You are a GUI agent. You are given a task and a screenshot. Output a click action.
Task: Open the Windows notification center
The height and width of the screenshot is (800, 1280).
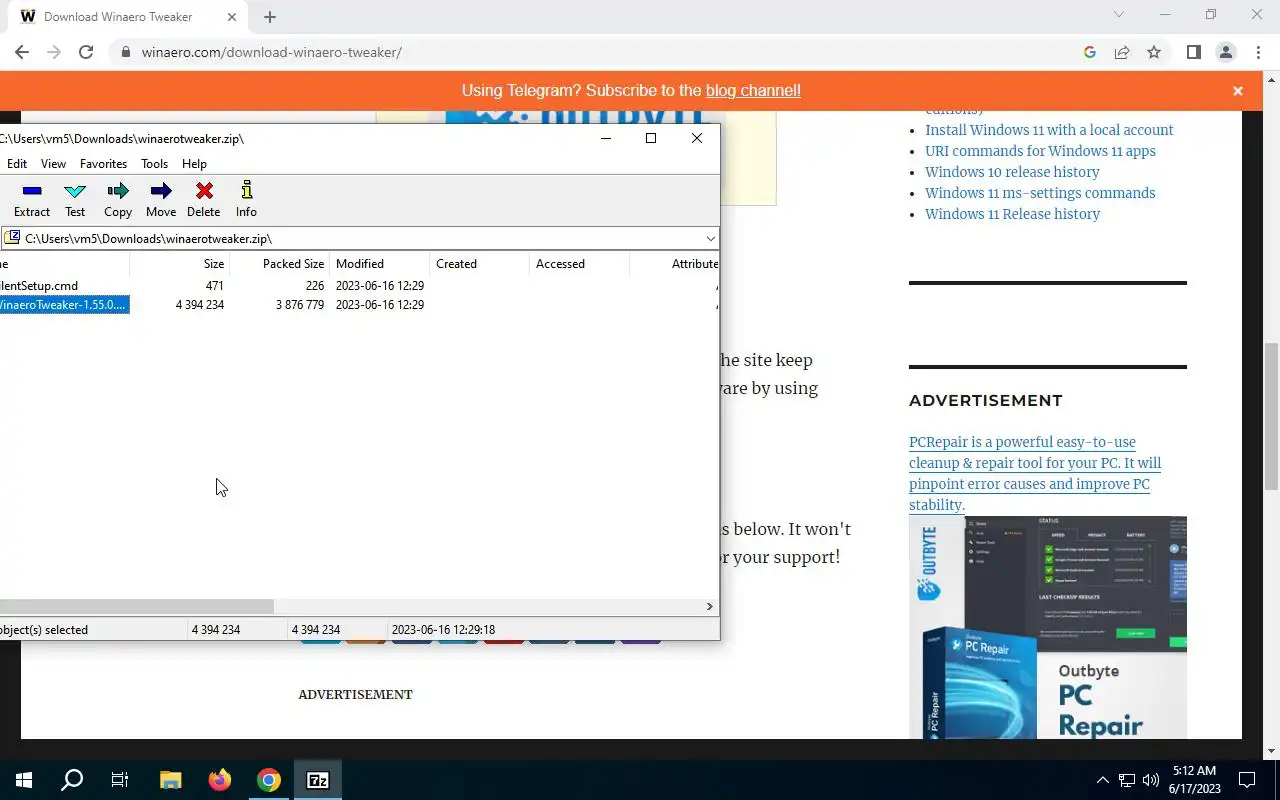1247,780
